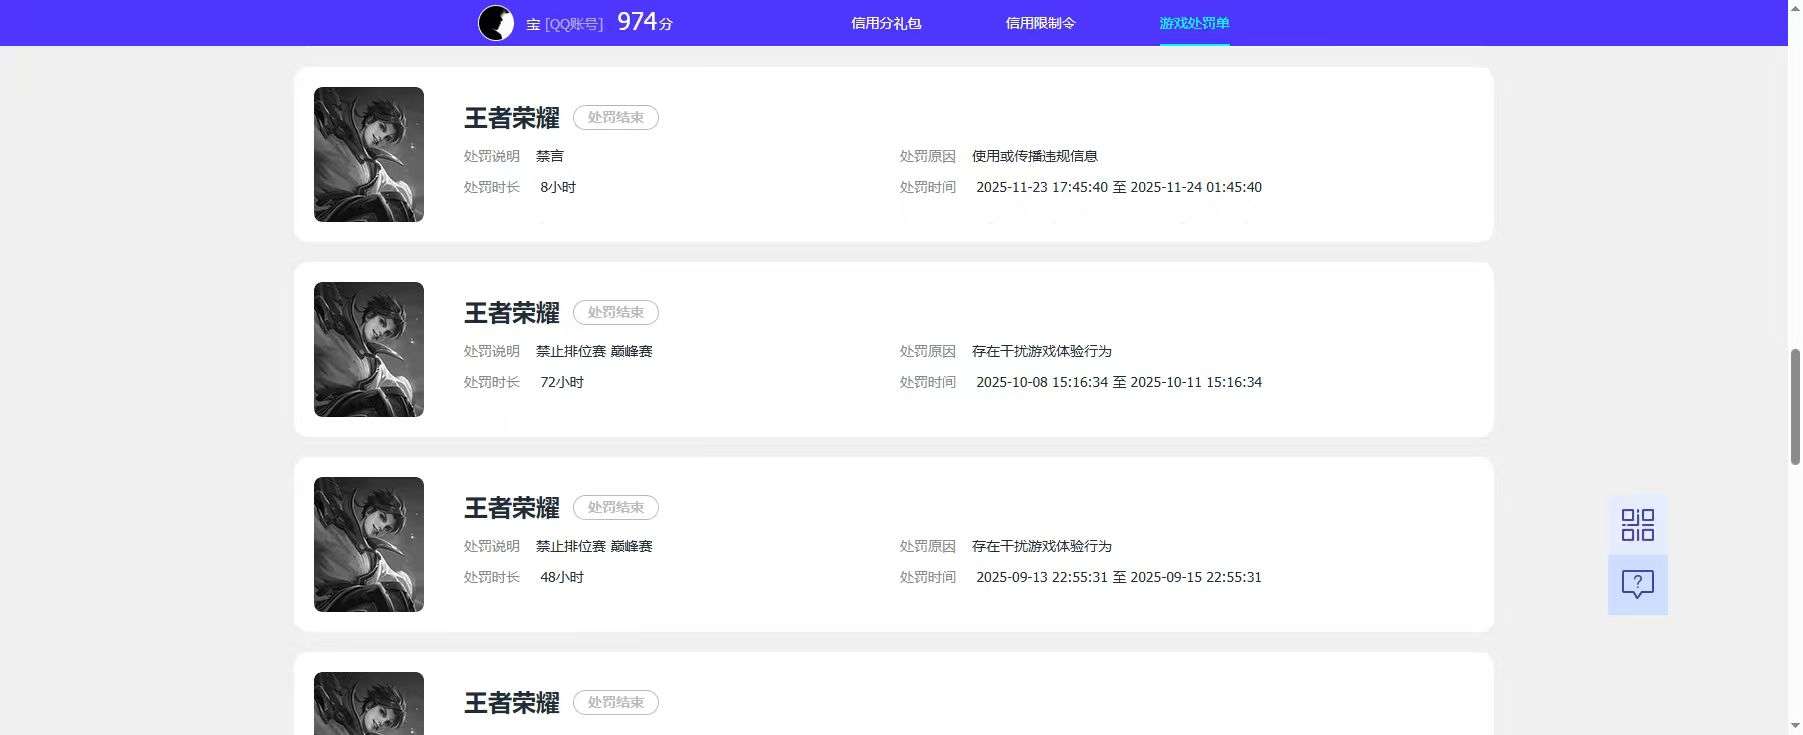Switch to the 信用限制令 tab
Screen dimensions: 1803x735
coord(1040,23)
